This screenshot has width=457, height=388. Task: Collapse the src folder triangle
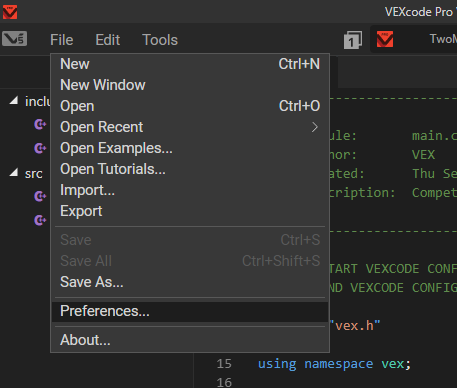coord(14,172)
